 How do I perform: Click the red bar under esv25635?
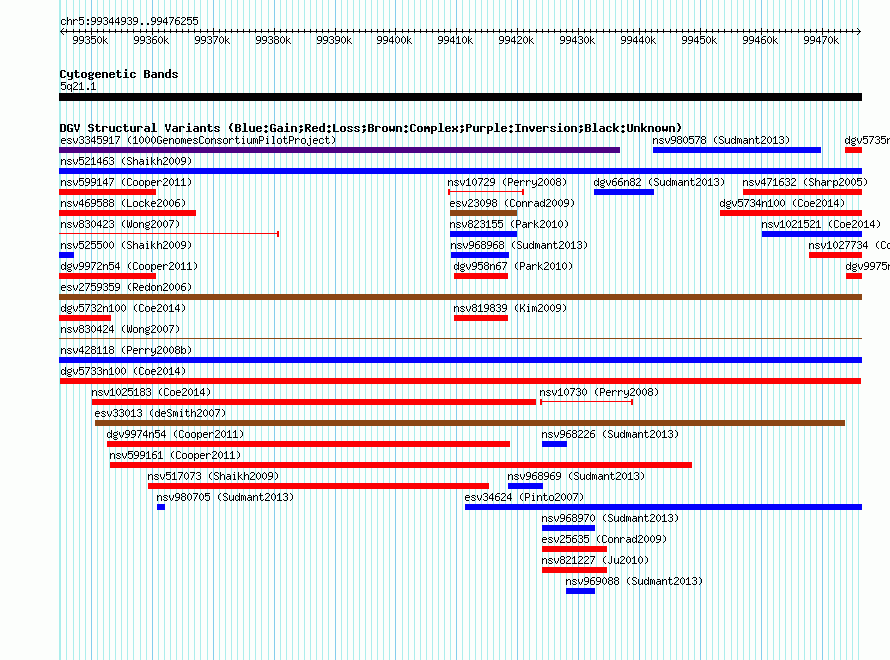click(x=574, y=549)
